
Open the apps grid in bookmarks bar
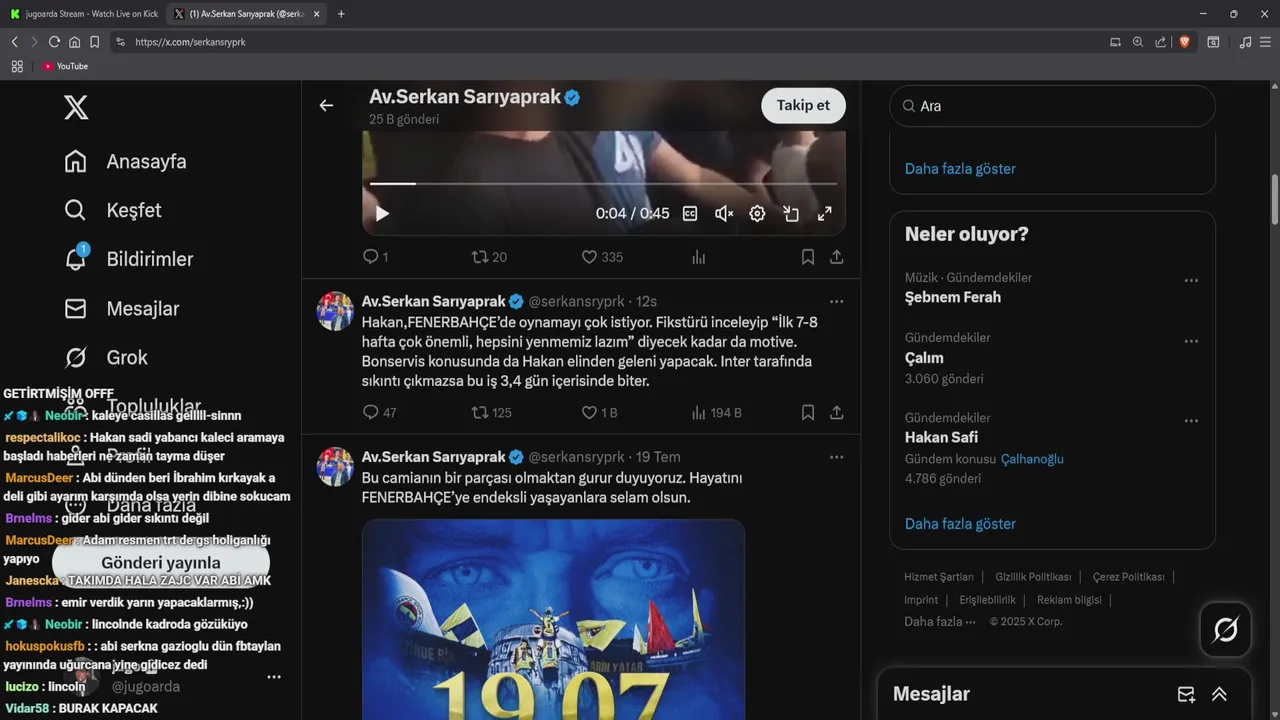pyautogui.click(x=17, y=66)
